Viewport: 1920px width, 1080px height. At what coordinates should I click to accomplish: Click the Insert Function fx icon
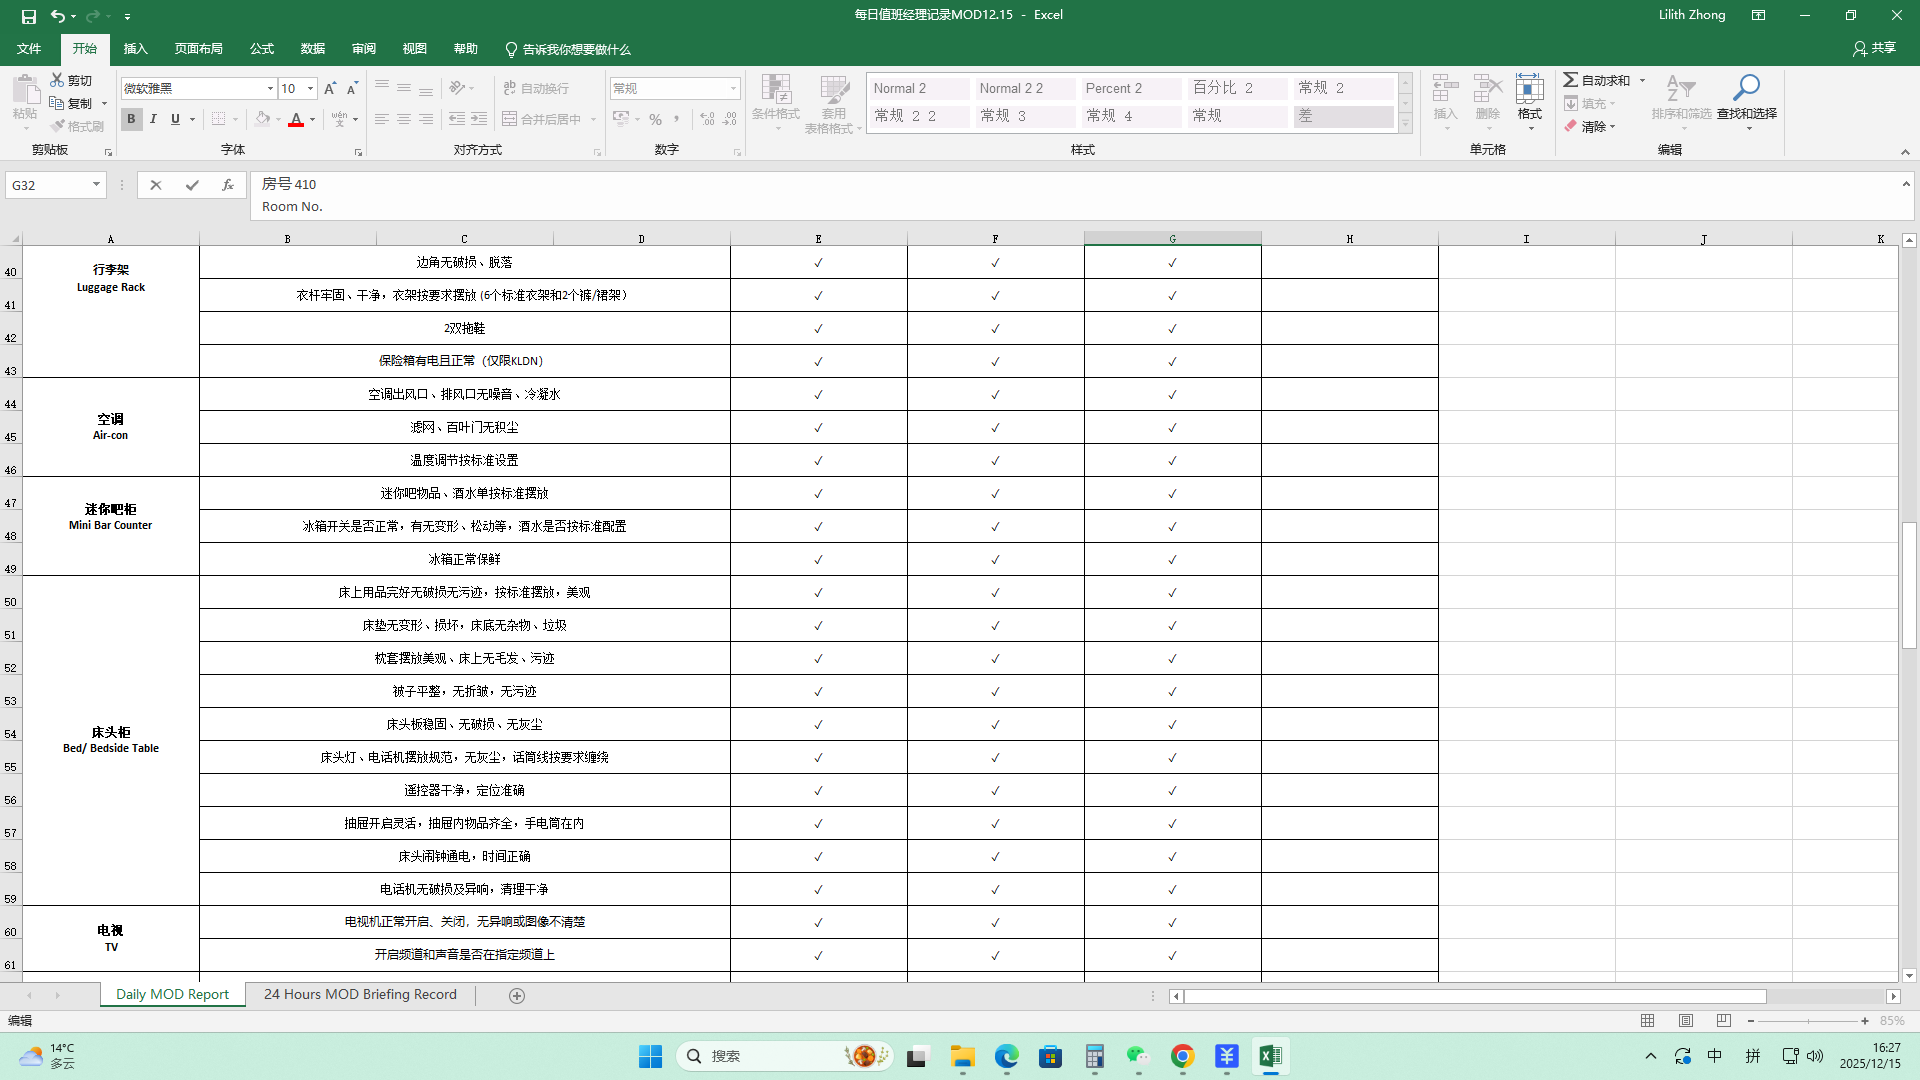tap(228, 185)
